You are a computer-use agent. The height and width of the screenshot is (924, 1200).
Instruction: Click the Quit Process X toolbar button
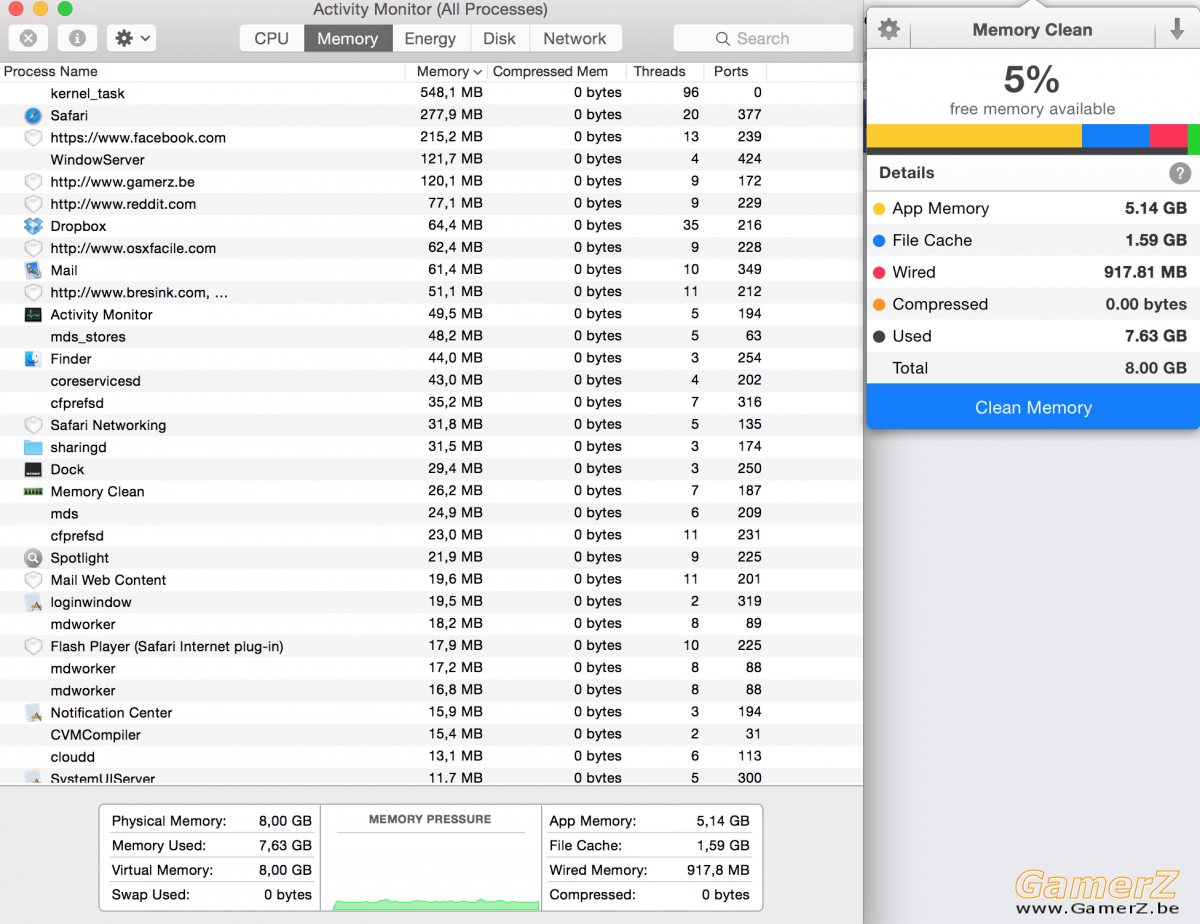[28, 38]
